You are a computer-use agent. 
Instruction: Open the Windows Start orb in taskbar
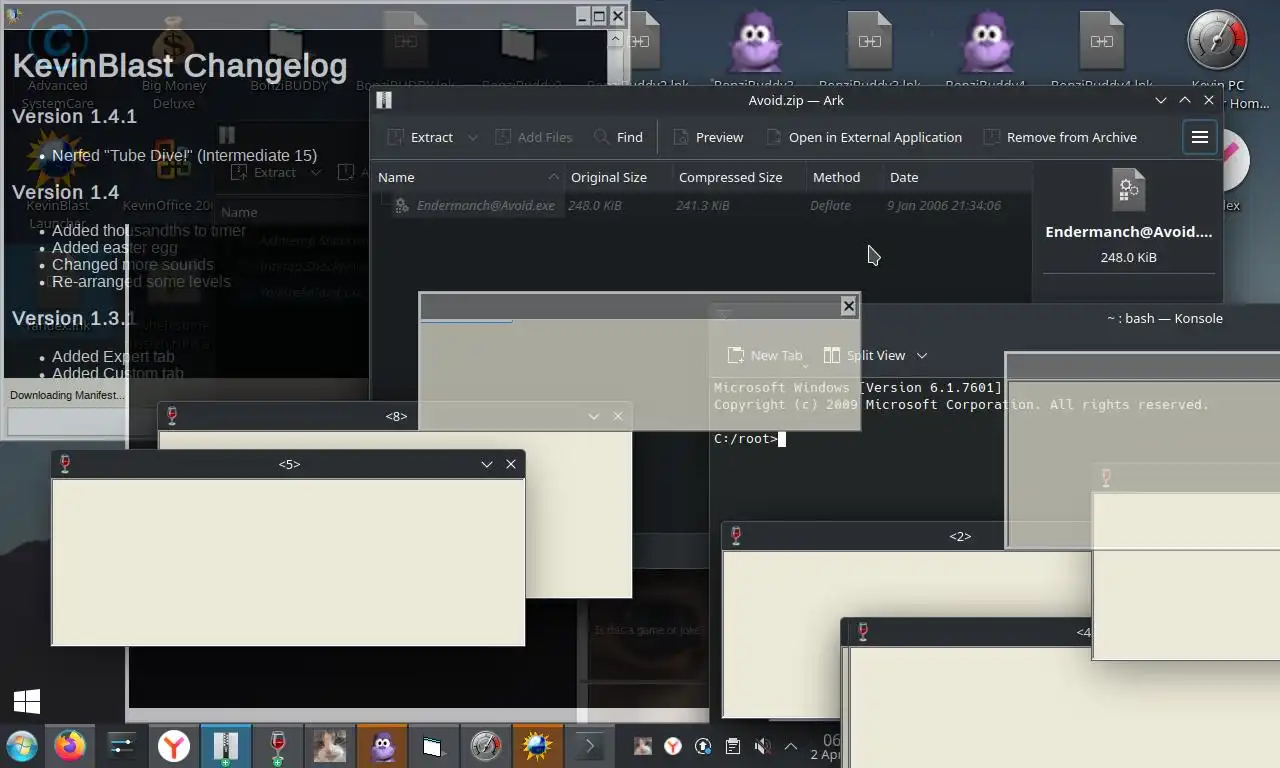tap(22, 746)
